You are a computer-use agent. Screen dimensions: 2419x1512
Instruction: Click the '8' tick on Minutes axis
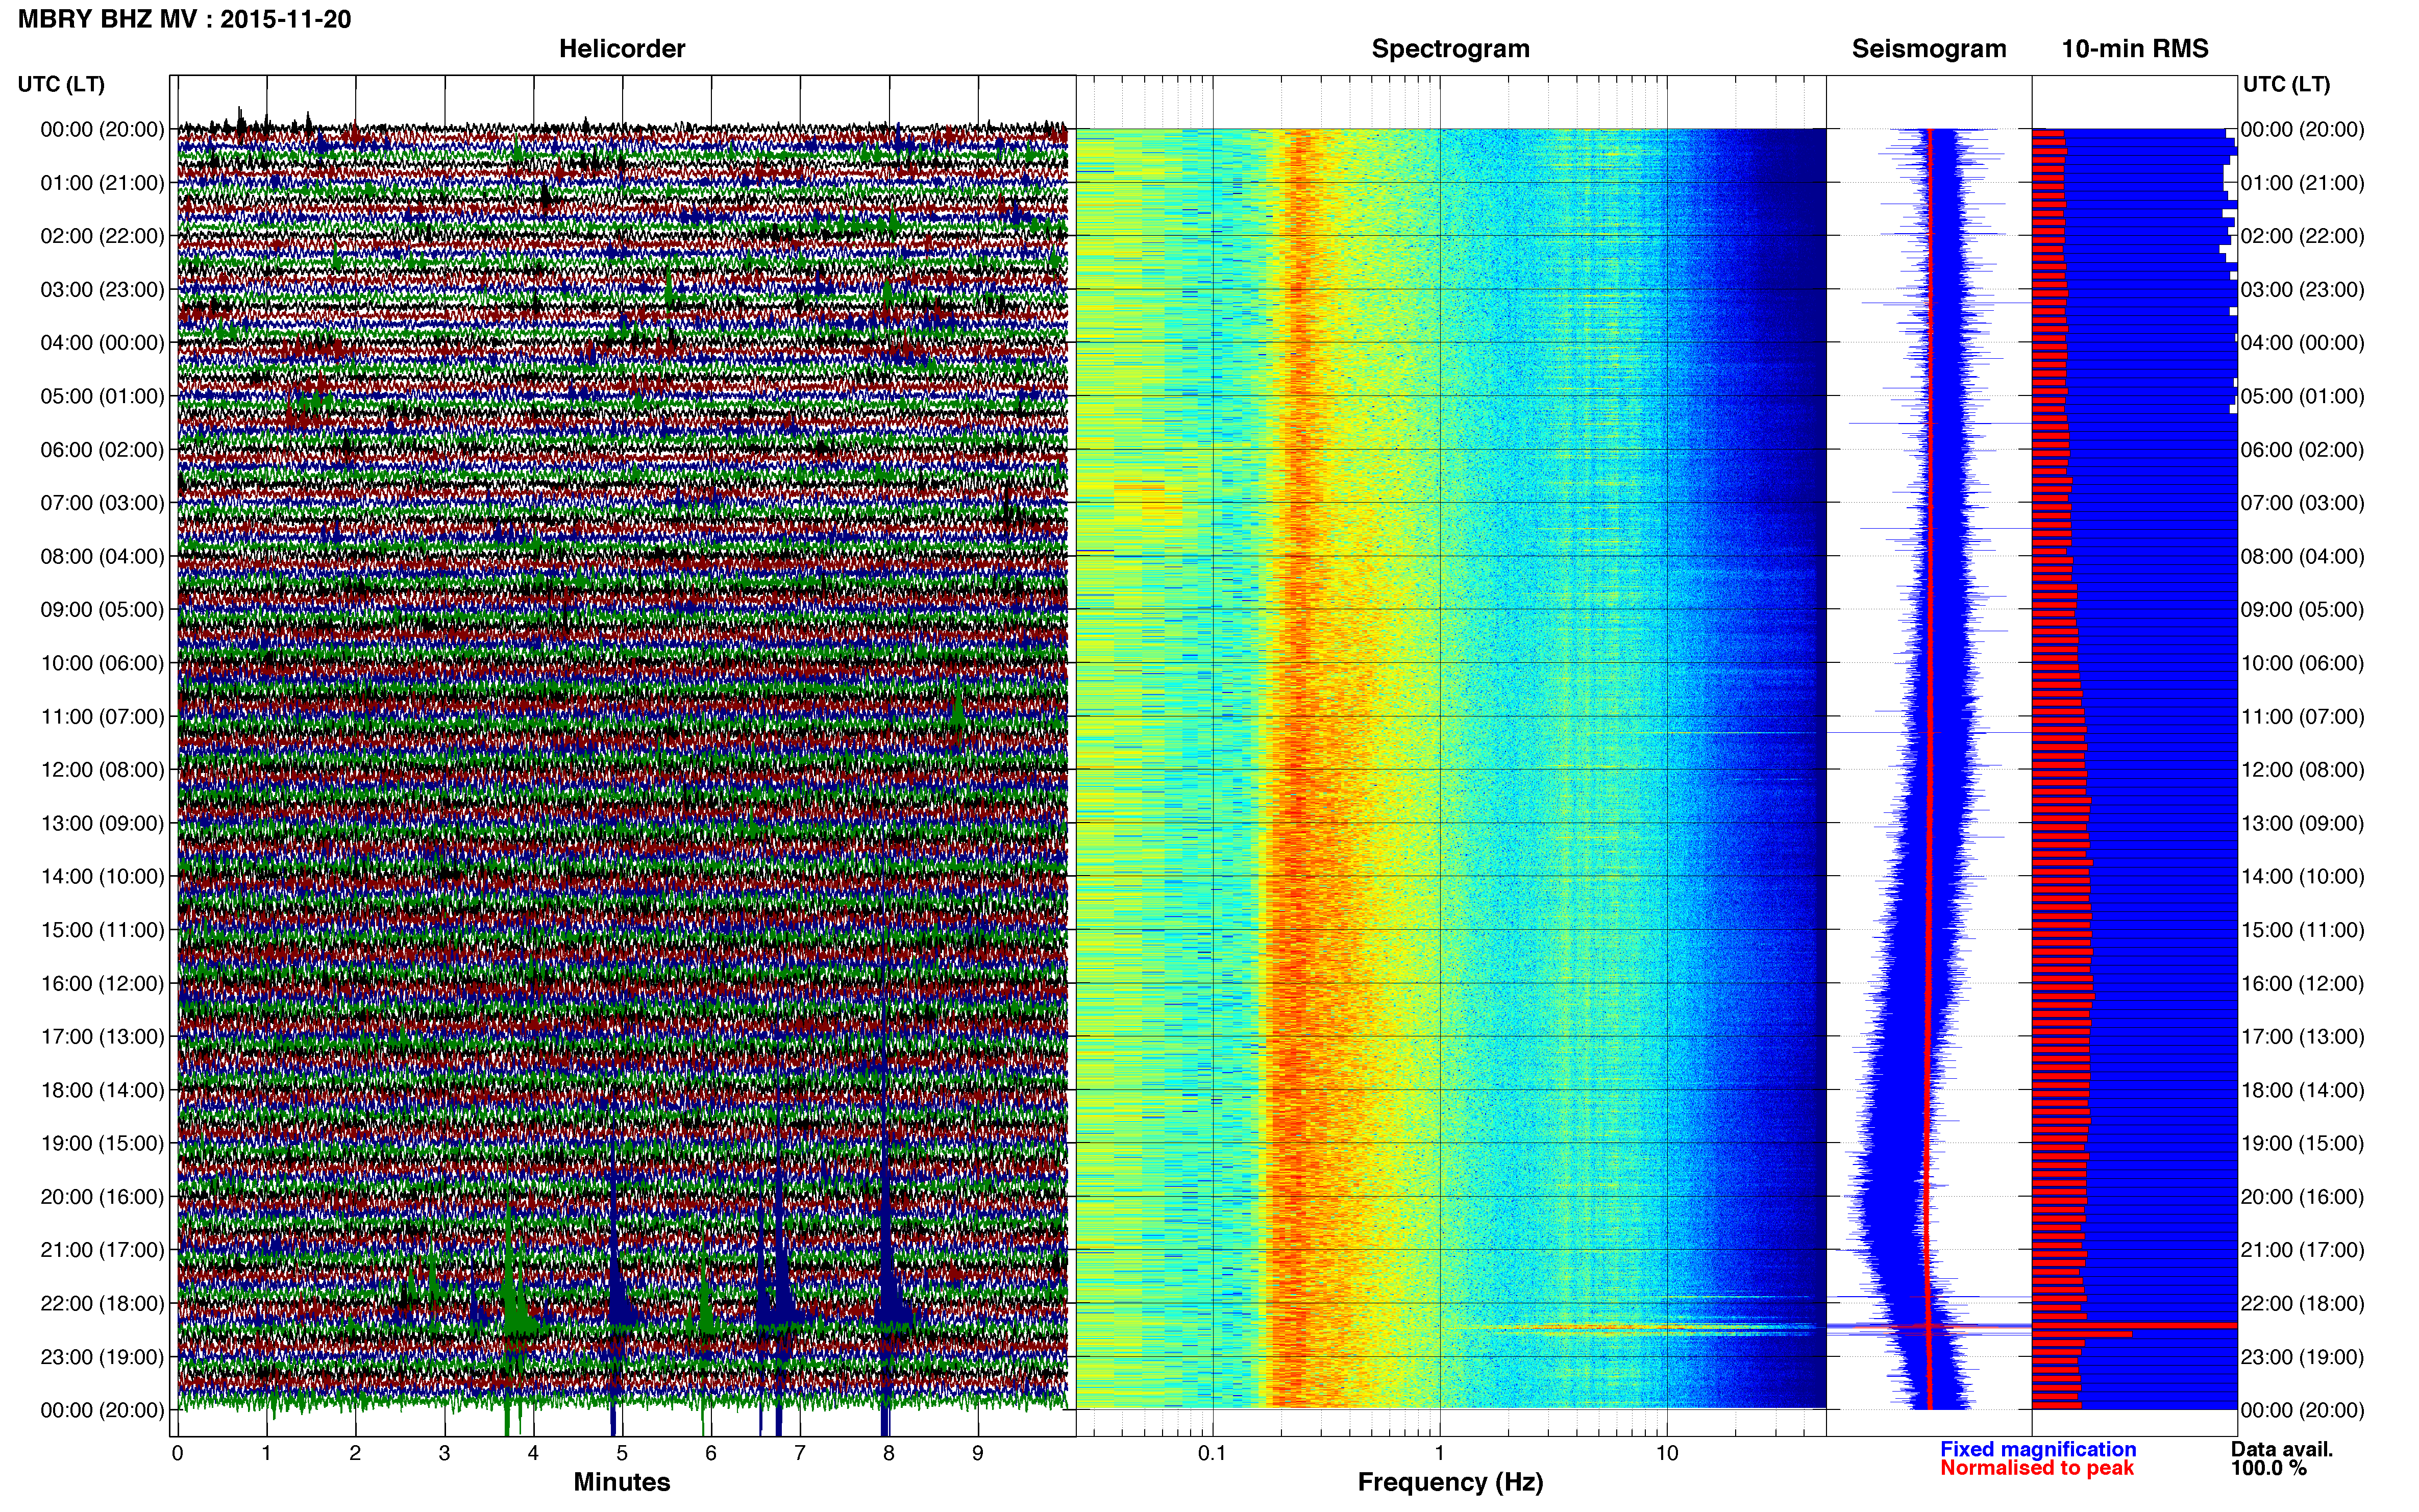click(889, 1454)
